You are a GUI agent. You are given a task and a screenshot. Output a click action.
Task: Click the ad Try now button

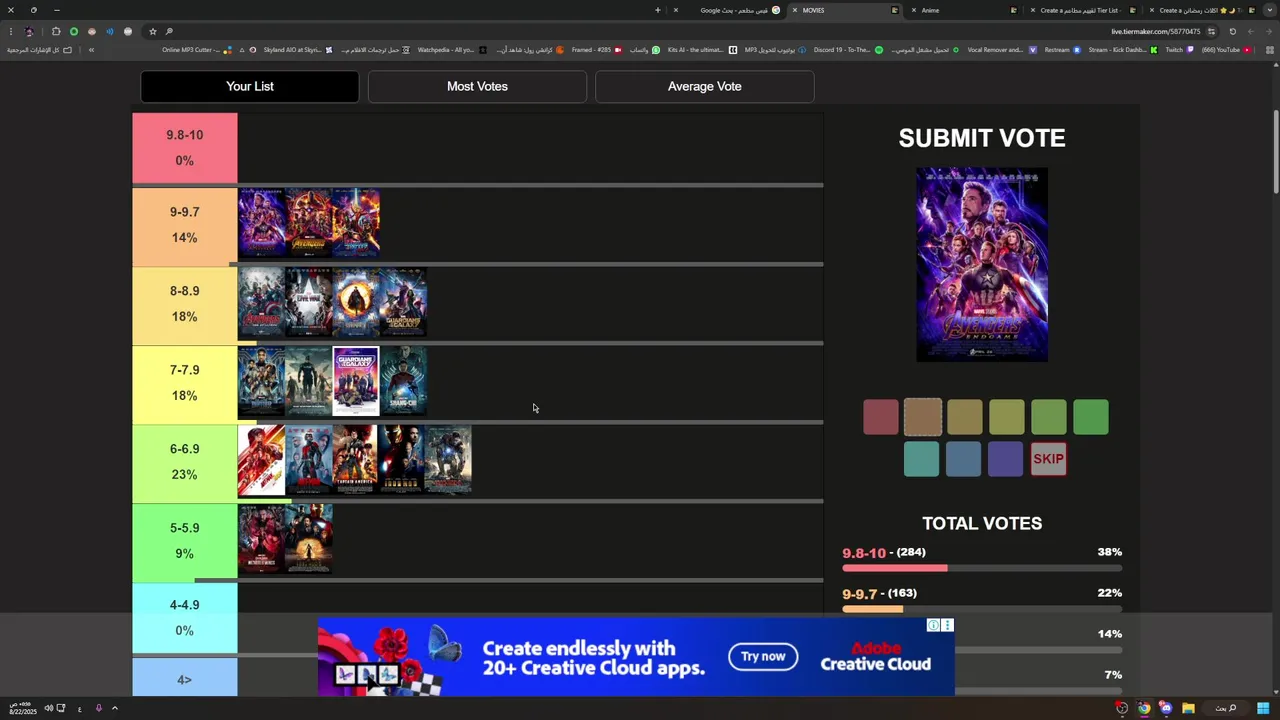763,656
